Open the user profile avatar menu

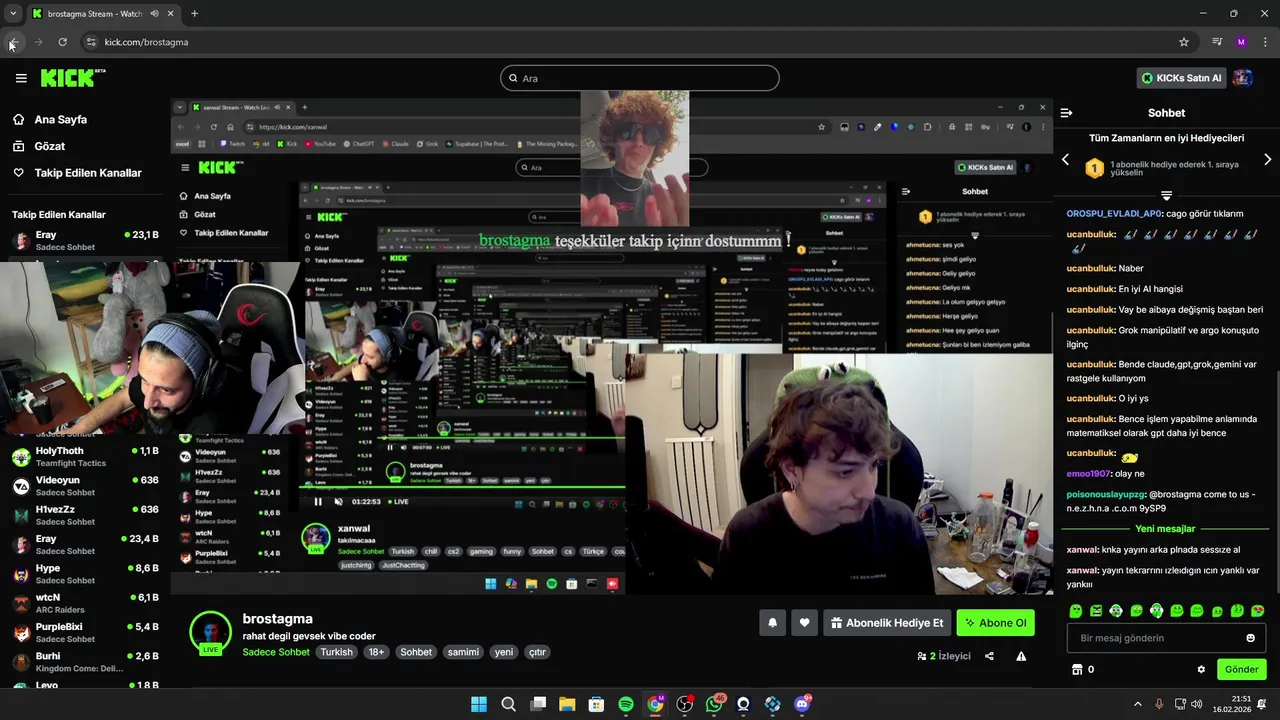(x=1243, y=78)
